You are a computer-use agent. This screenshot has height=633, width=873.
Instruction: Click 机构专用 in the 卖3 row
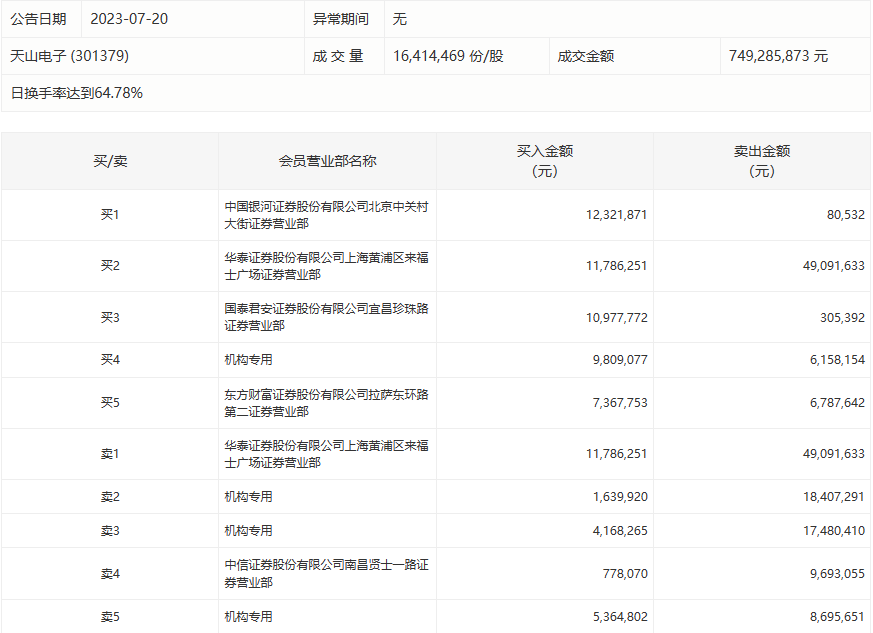pyautogui.click(x=248, y=531)
